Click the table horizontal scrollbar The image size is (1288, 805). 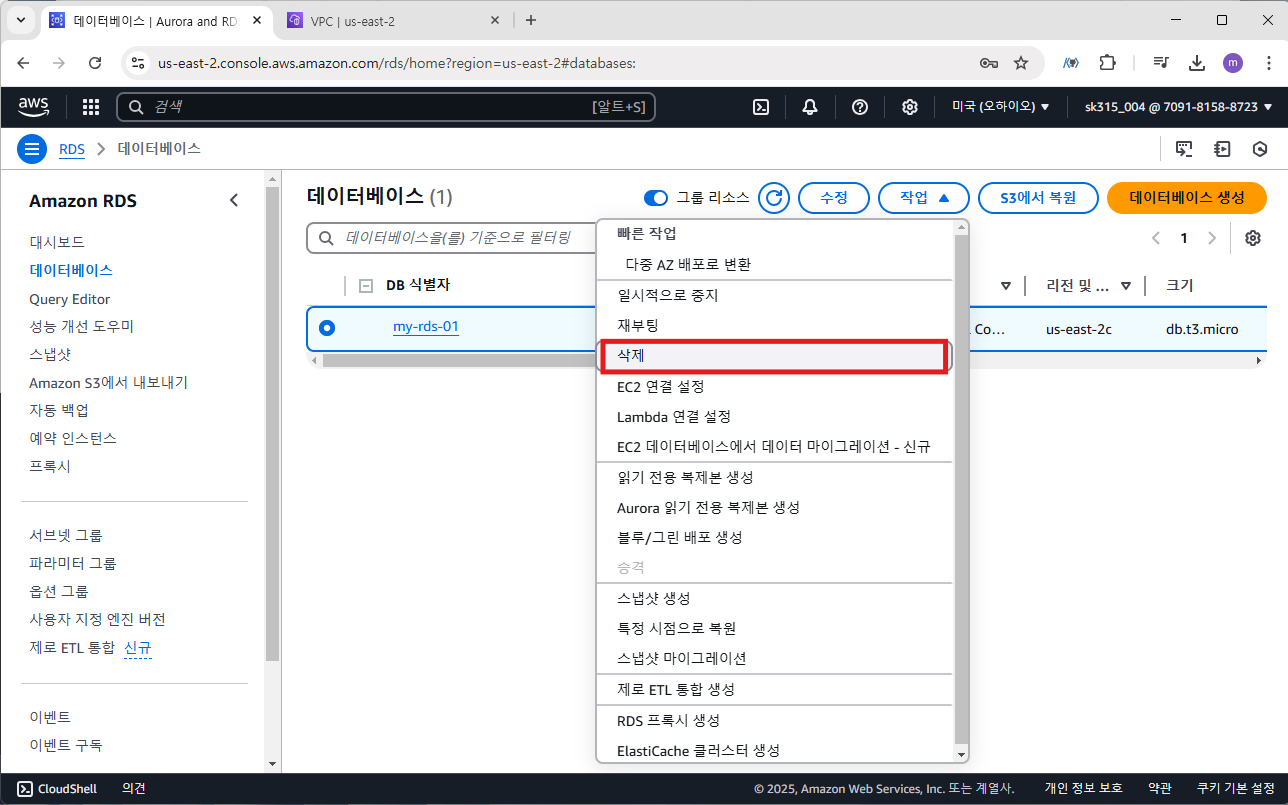point(457,360)
